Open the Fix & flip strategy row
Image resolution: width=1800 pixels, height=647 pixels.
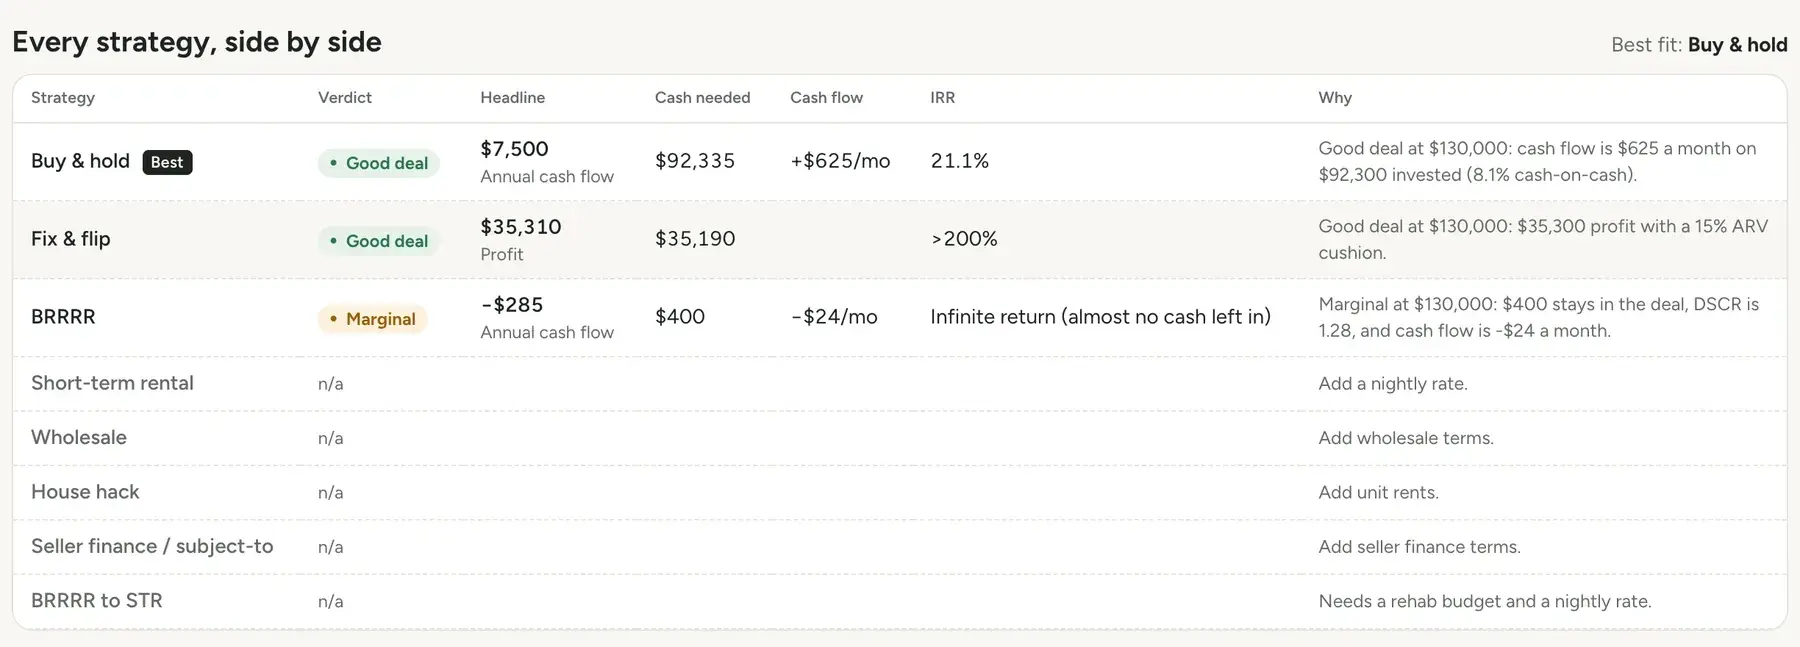click(x=900, y=240)
